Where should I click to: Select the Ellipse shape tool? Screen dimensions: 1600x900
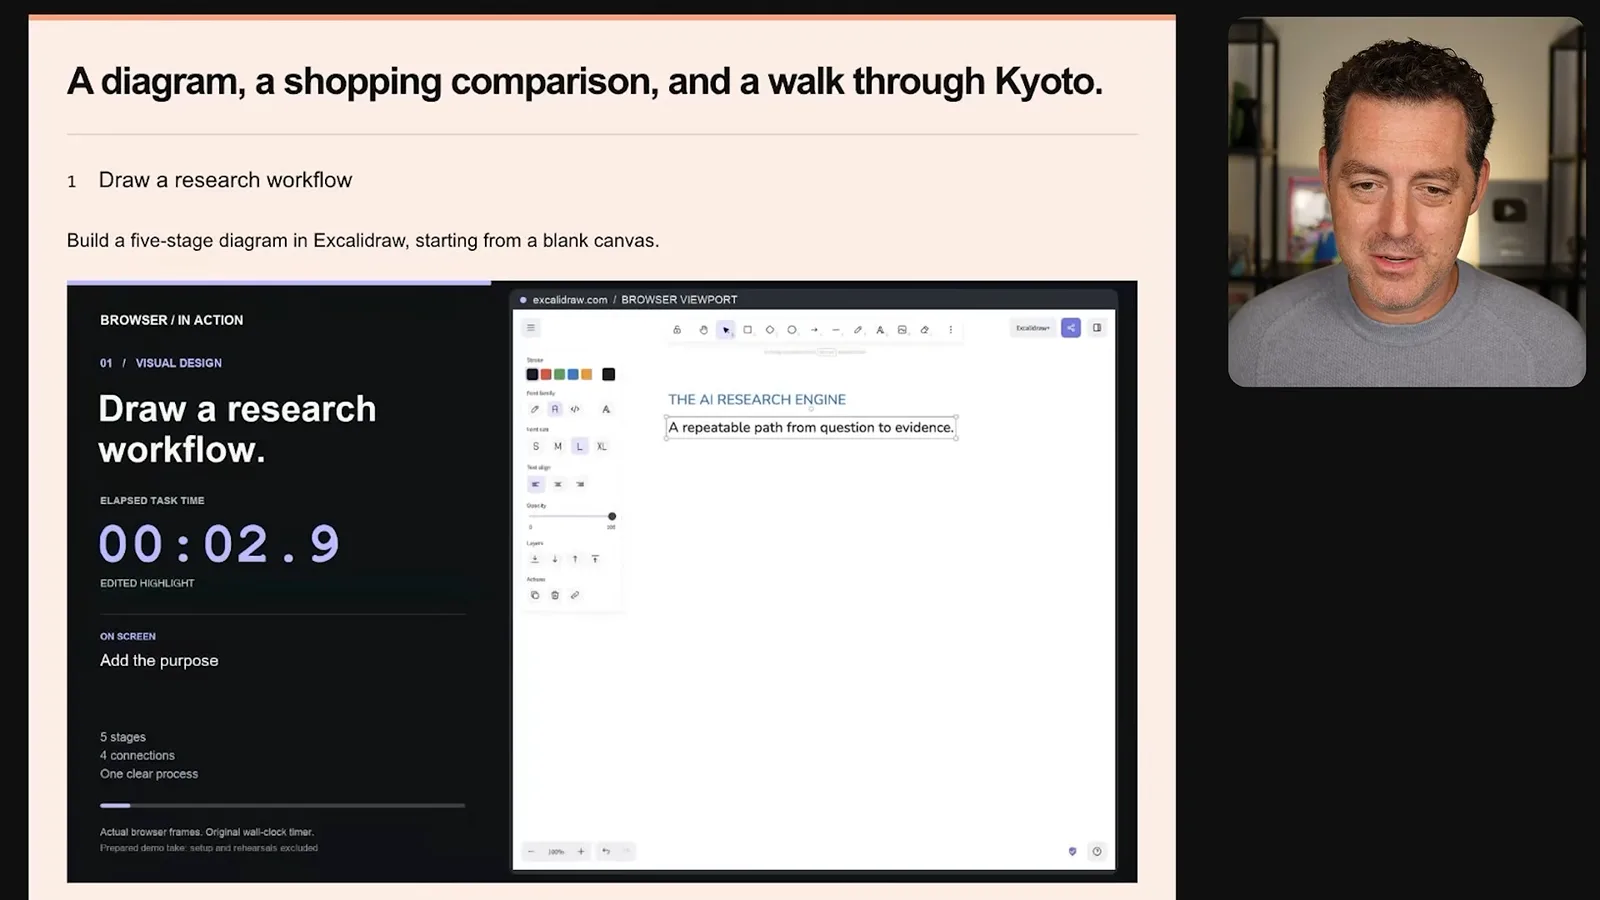(x=791, y=329)
